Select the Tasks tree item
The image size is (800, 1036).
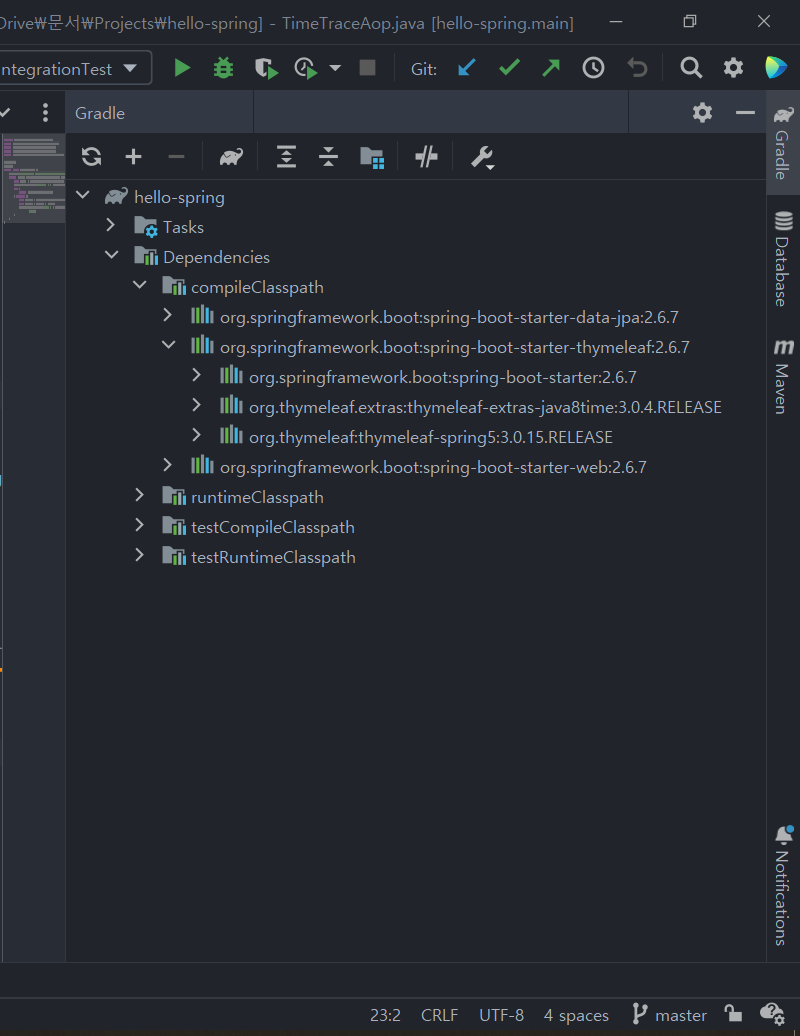(x=416, y=227)
